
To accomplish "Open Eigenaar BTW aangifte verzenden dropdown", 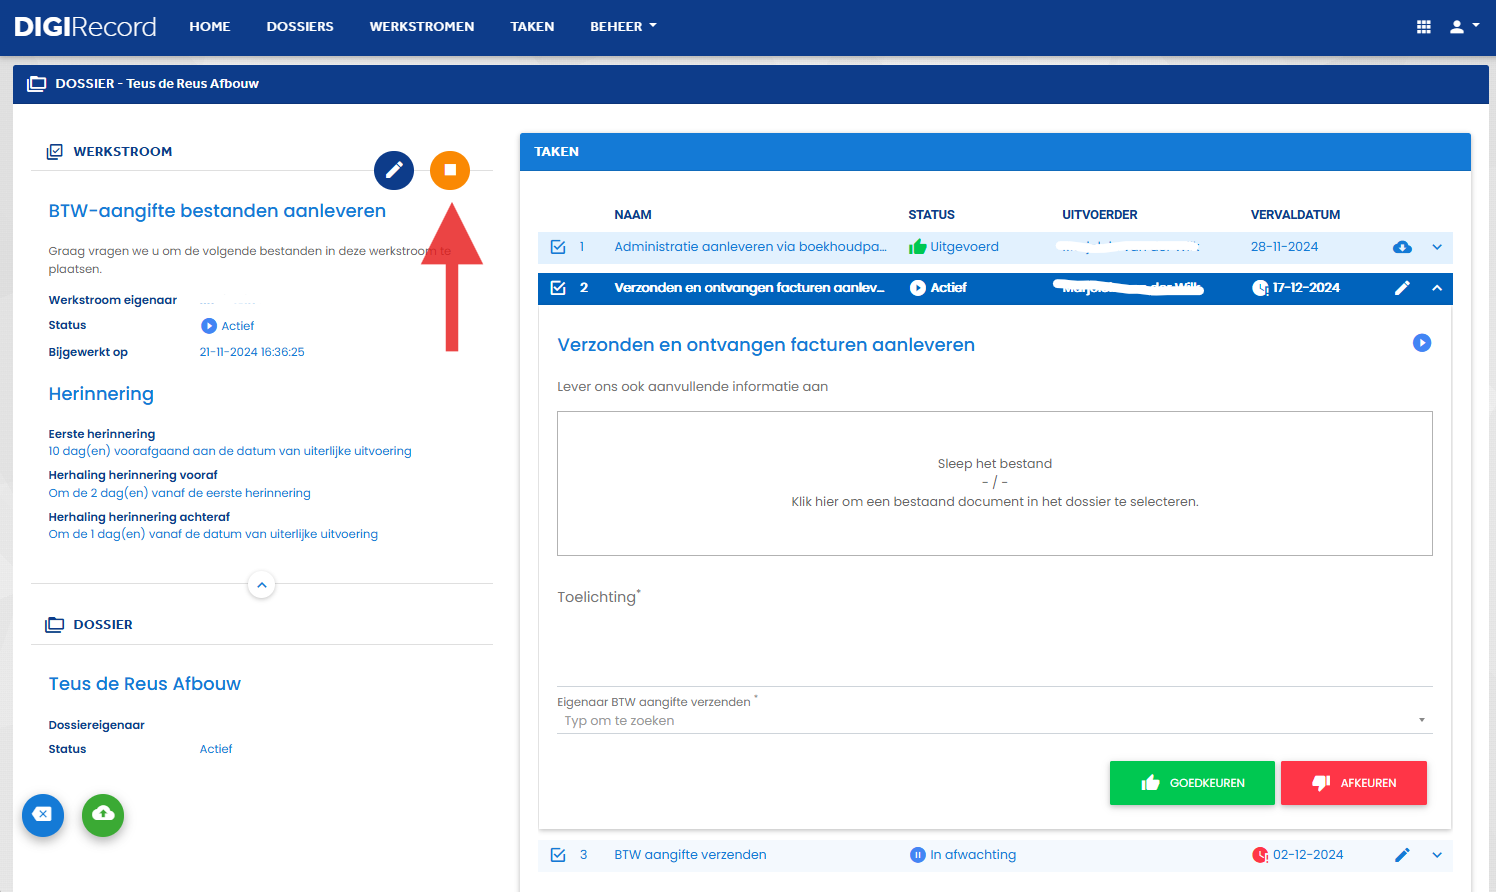I will 994,720.
